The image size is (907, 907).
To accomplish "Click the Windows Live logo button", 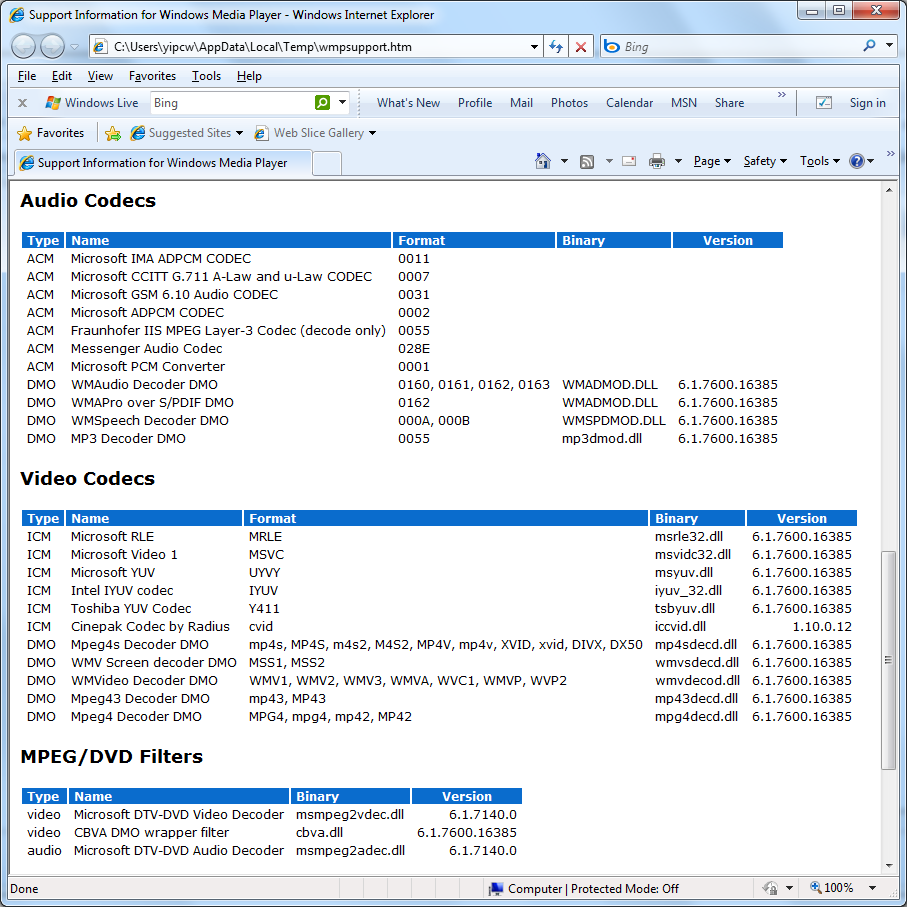I will (92, 103).
